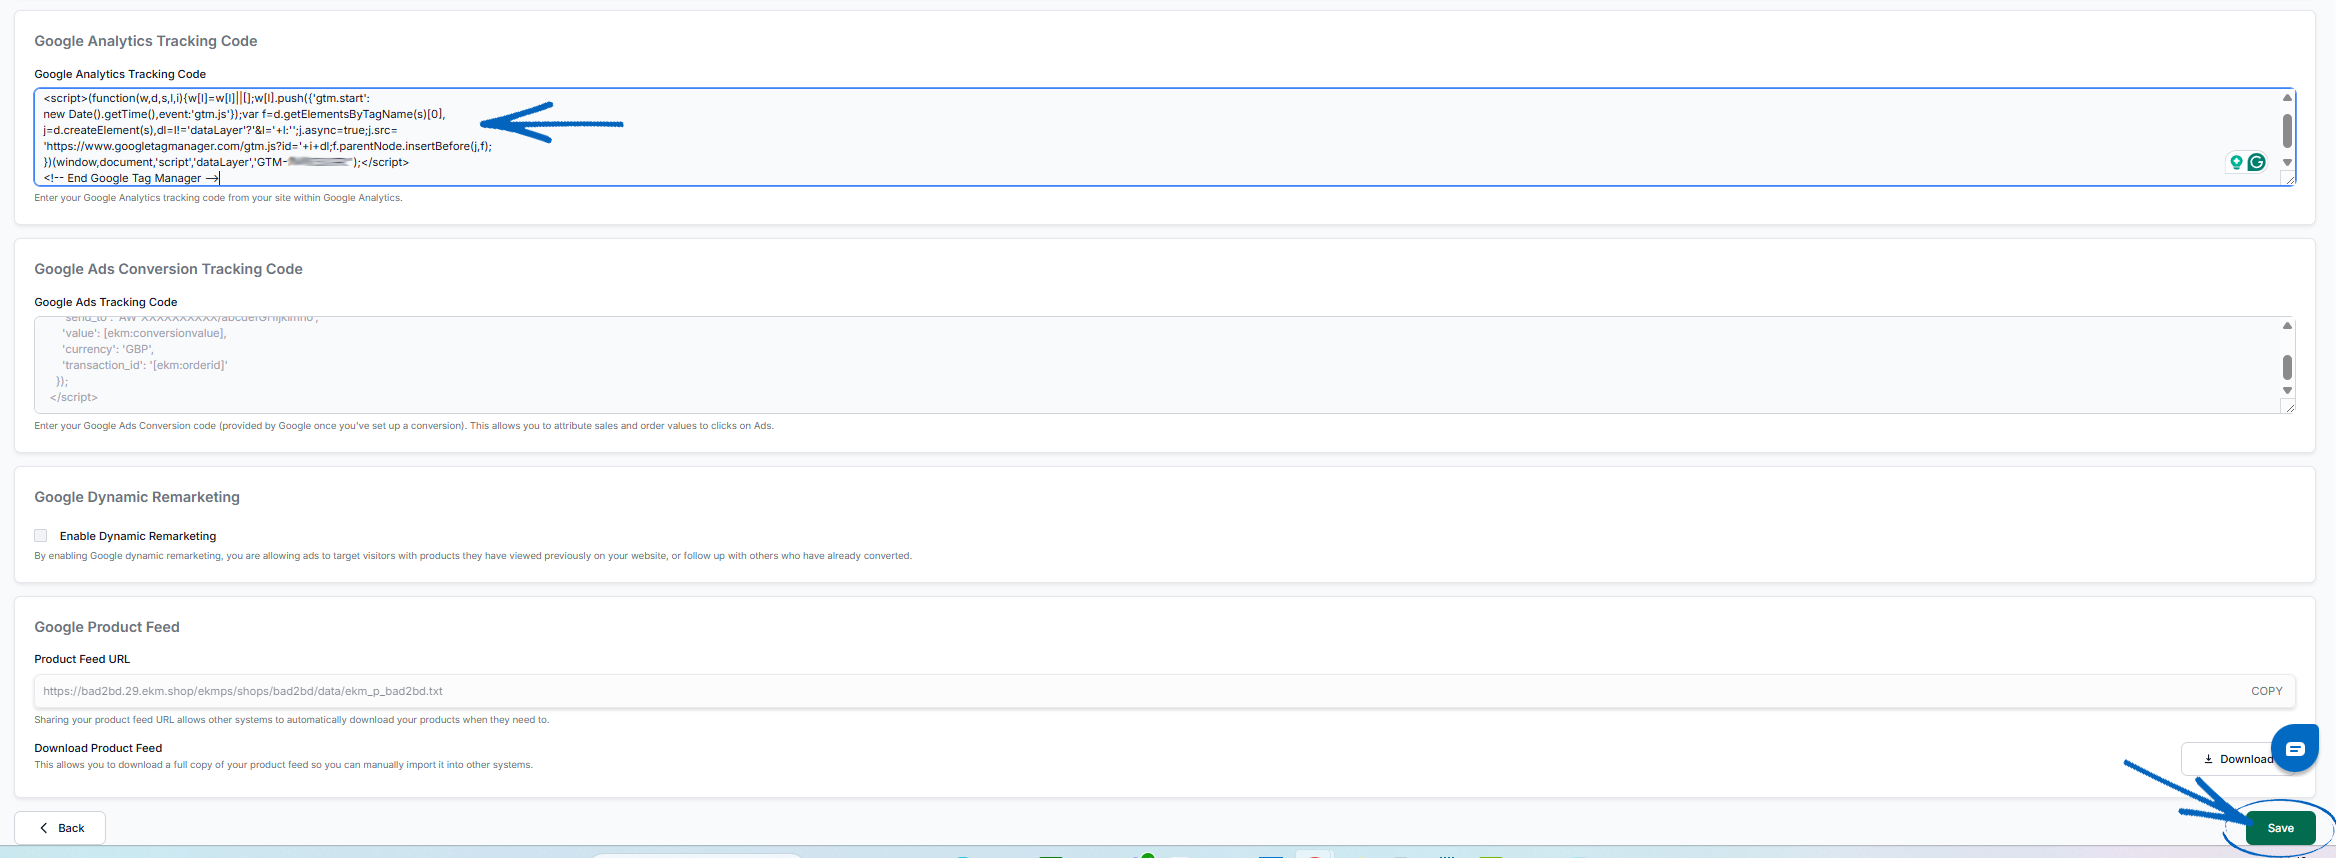2336x858 pixels.
Task: Click the Analytics code box scrollbar thumb
Action: coord(2287,131)
